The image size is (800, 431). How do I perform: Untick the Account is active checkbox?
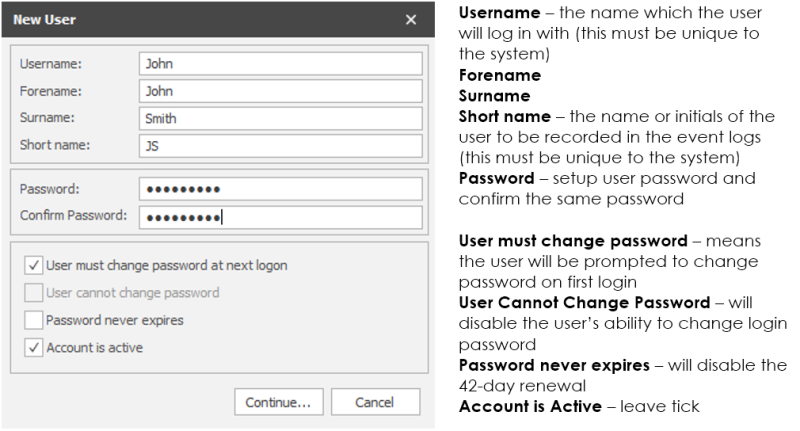point(35,348)
